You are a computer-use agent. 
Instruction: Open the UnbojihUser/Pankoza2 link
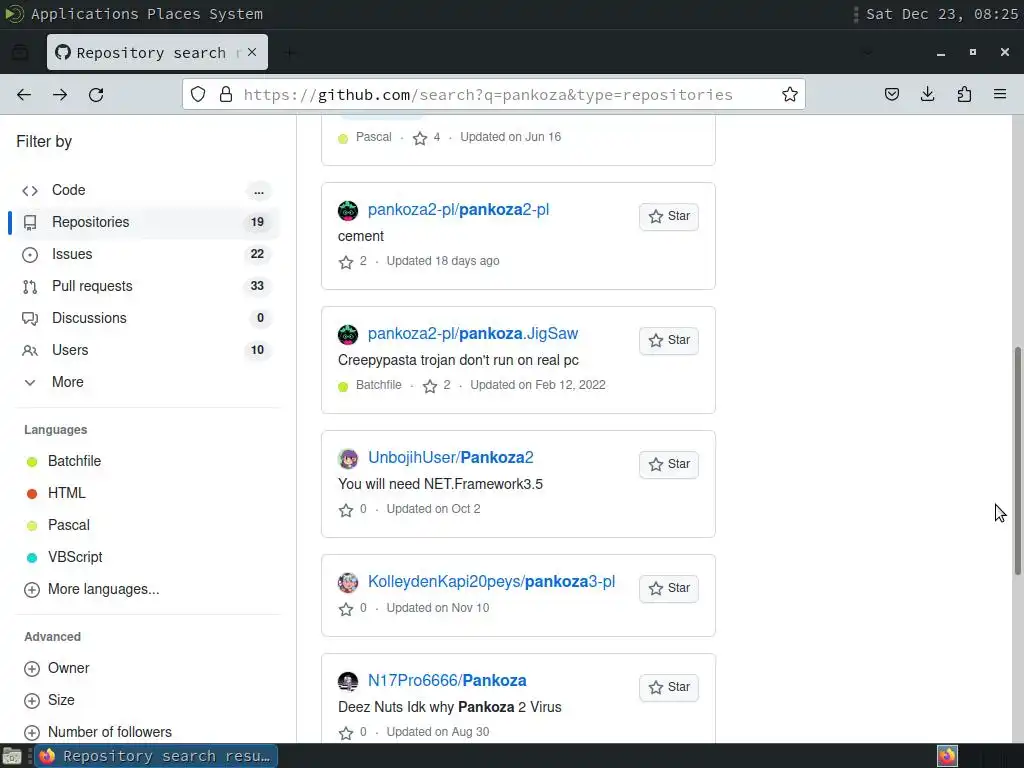click(x=451, y=458)
